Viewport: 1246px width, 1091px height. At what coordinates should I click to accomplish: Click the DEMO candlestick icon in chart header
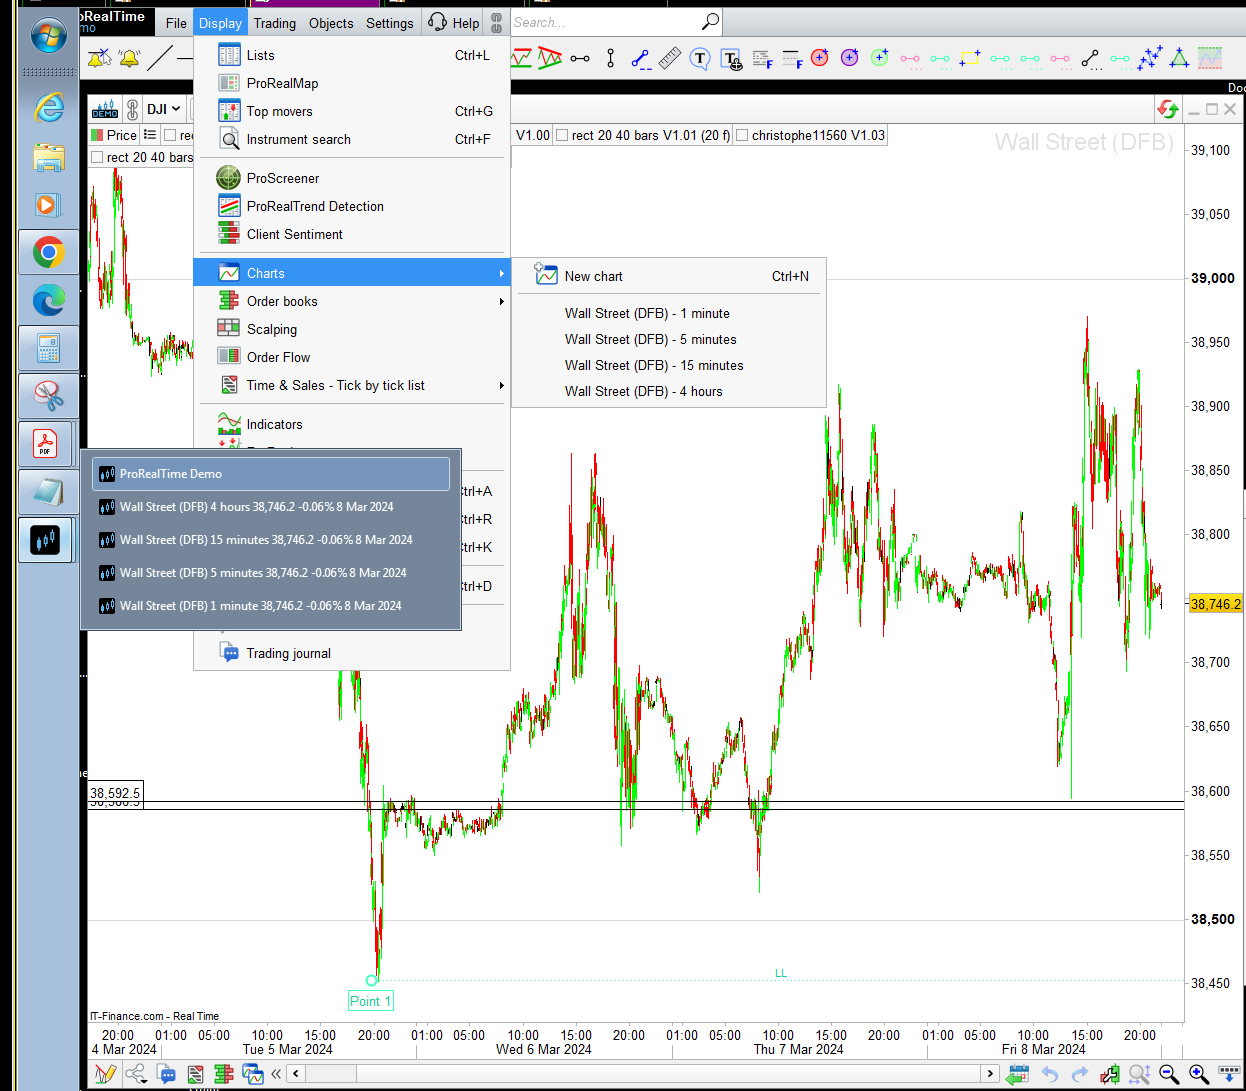pos(105,109)
